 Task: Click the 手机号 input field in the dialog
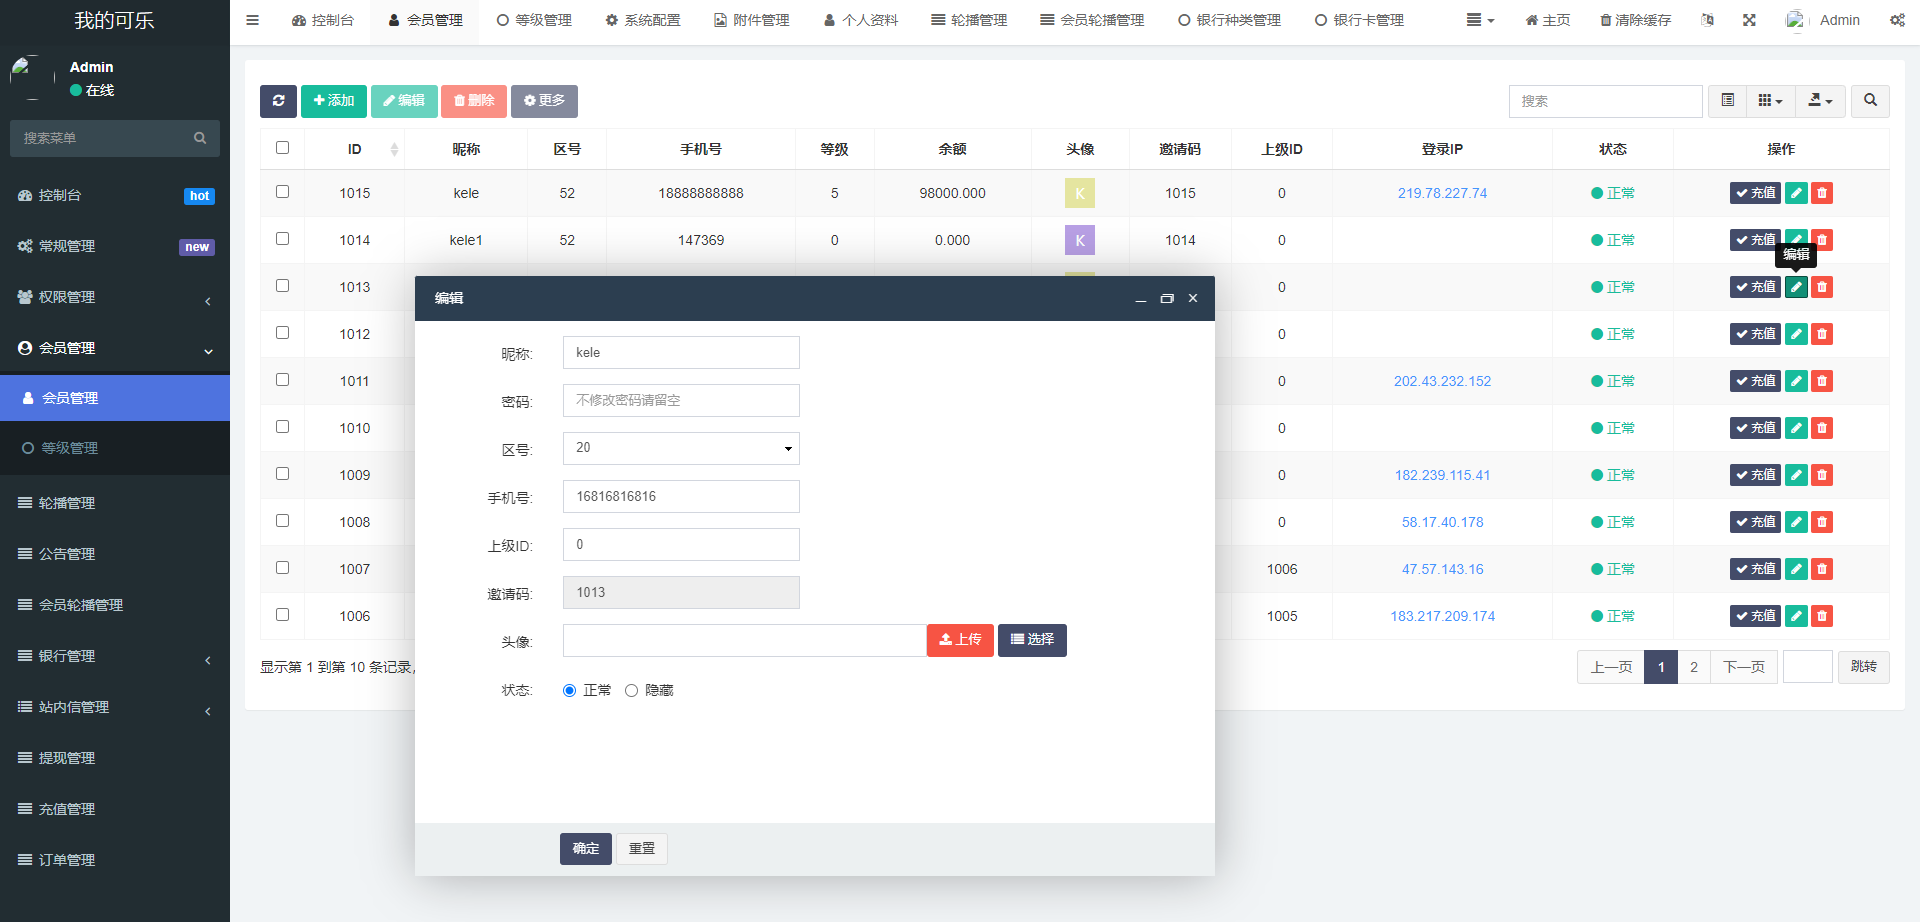(681, 496)
